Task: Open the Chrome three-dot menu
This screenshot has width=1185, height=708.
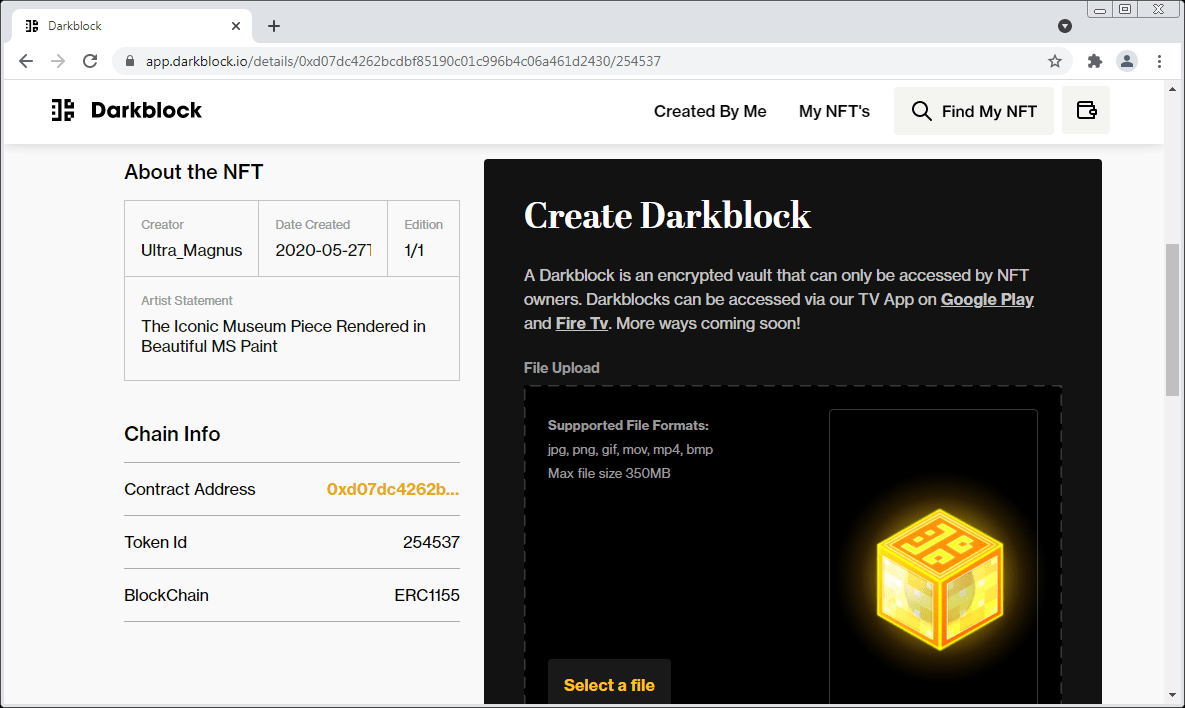Action: click(1159, 61)
